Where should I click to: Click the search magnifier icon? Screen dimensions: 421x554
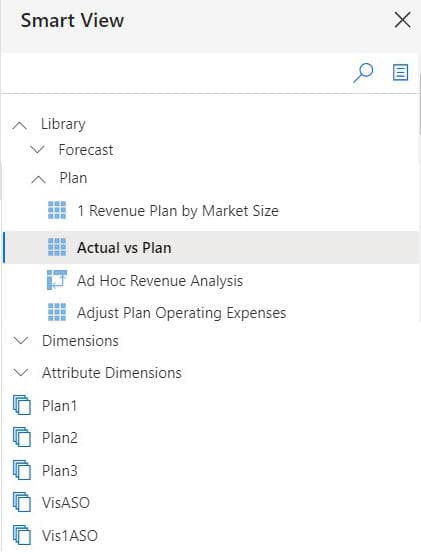tap(363, 73)
